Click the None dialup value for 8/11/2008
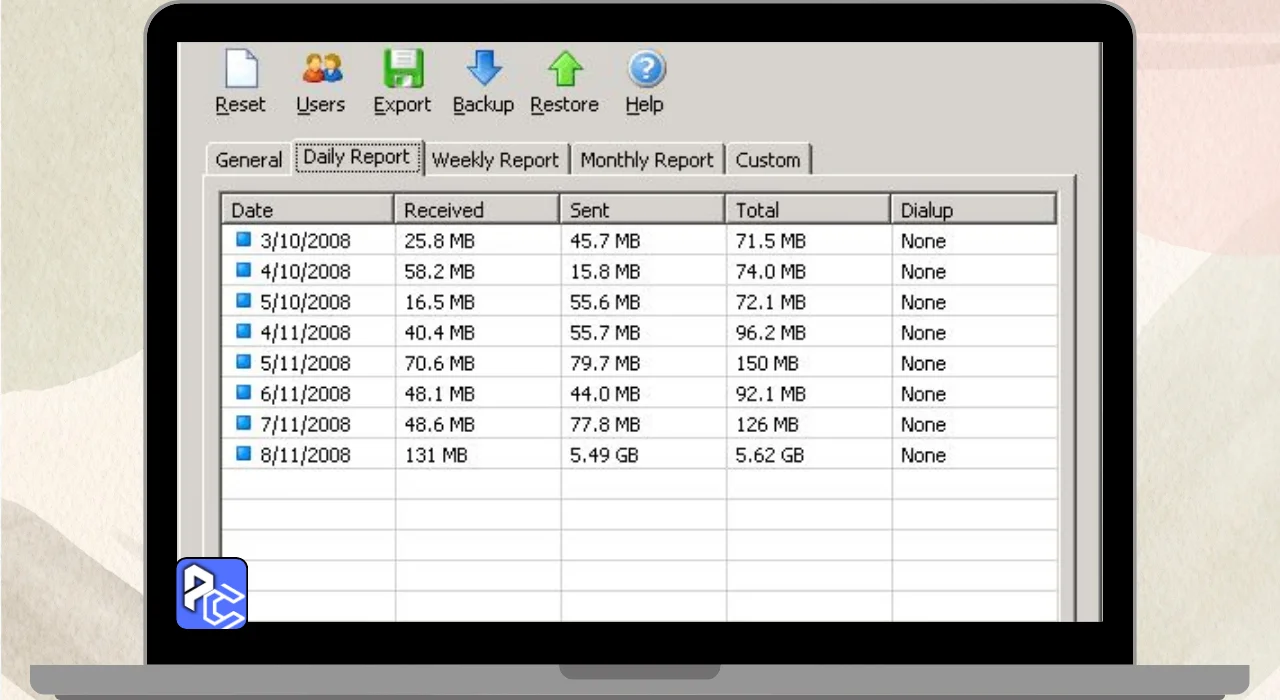This screenshot has height=700, width=1280. (x=923, y=455)
